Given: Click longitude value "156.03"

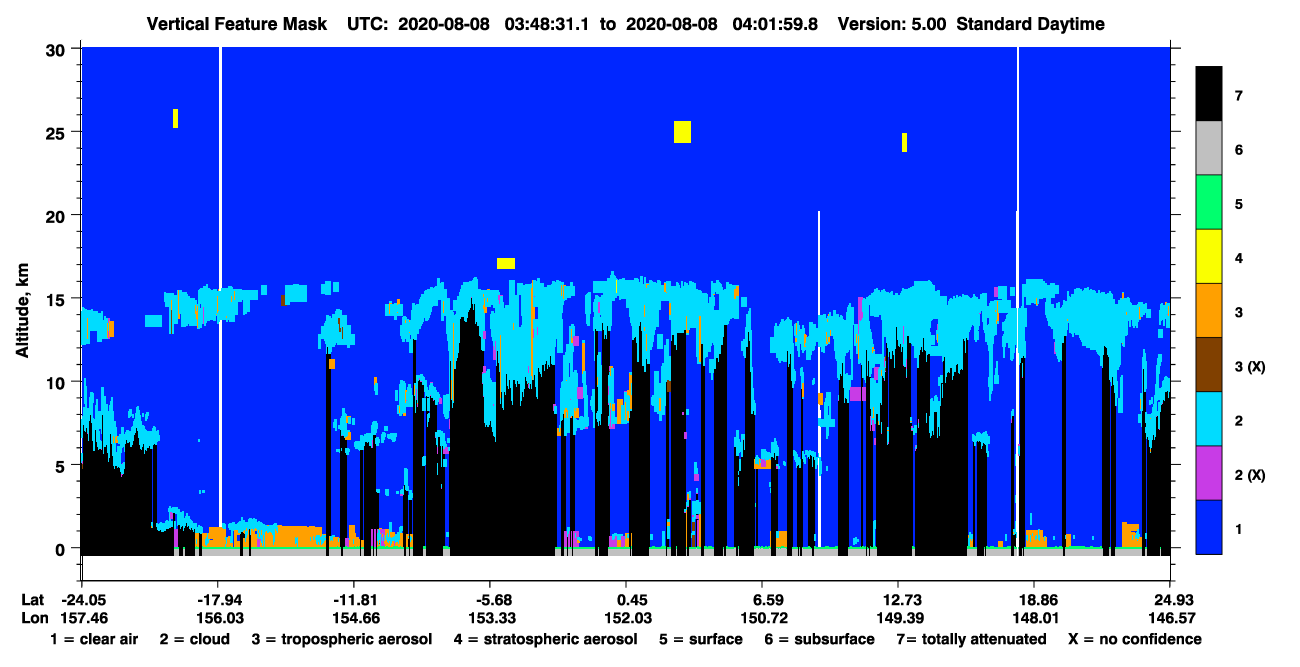Looking at the screenshot, I should point(218,618).
